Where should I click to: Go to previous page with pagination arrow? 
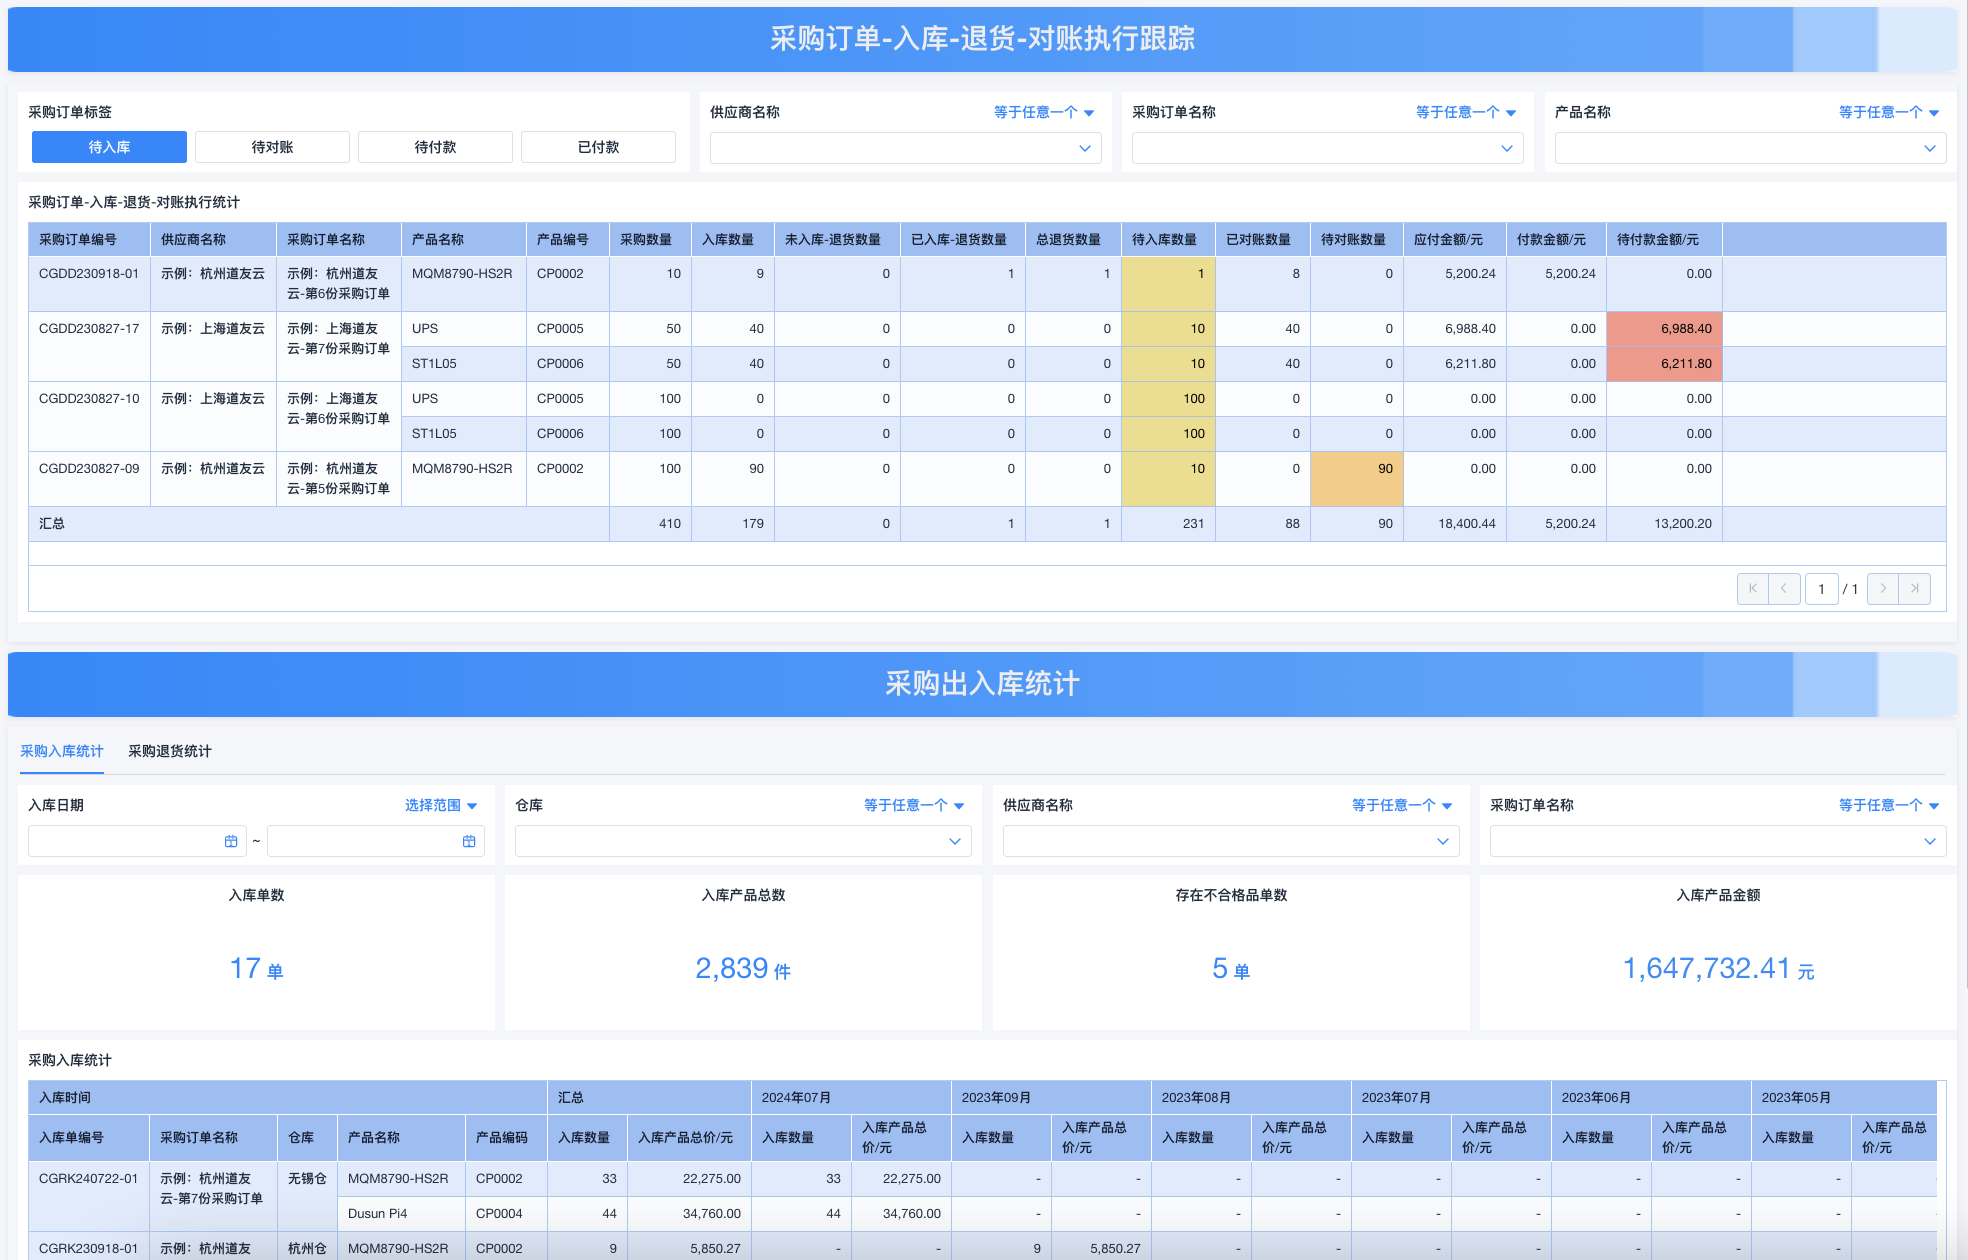coord(1785,589)
